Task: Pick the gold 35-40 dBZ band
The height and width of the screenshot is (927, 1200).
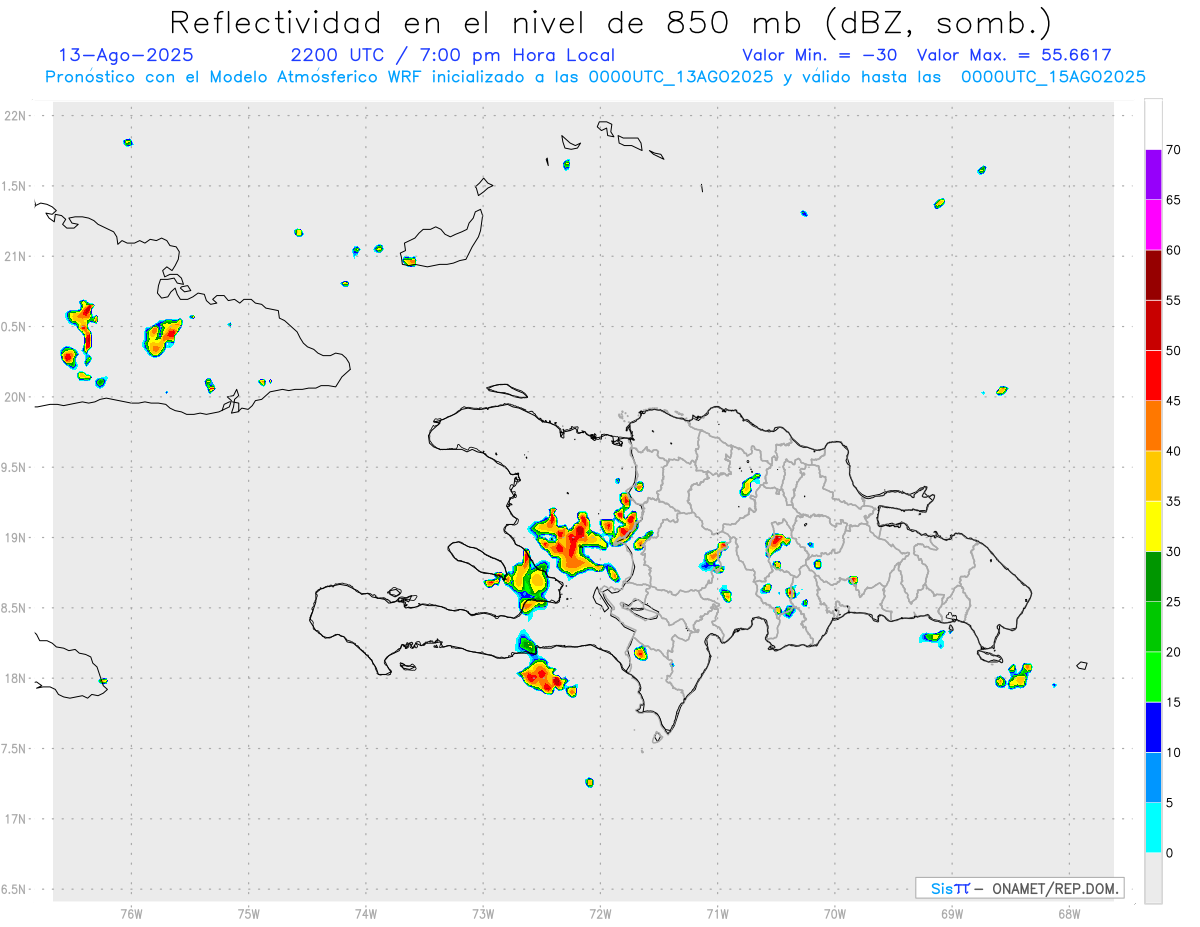Action: (x=1153, y=476)
